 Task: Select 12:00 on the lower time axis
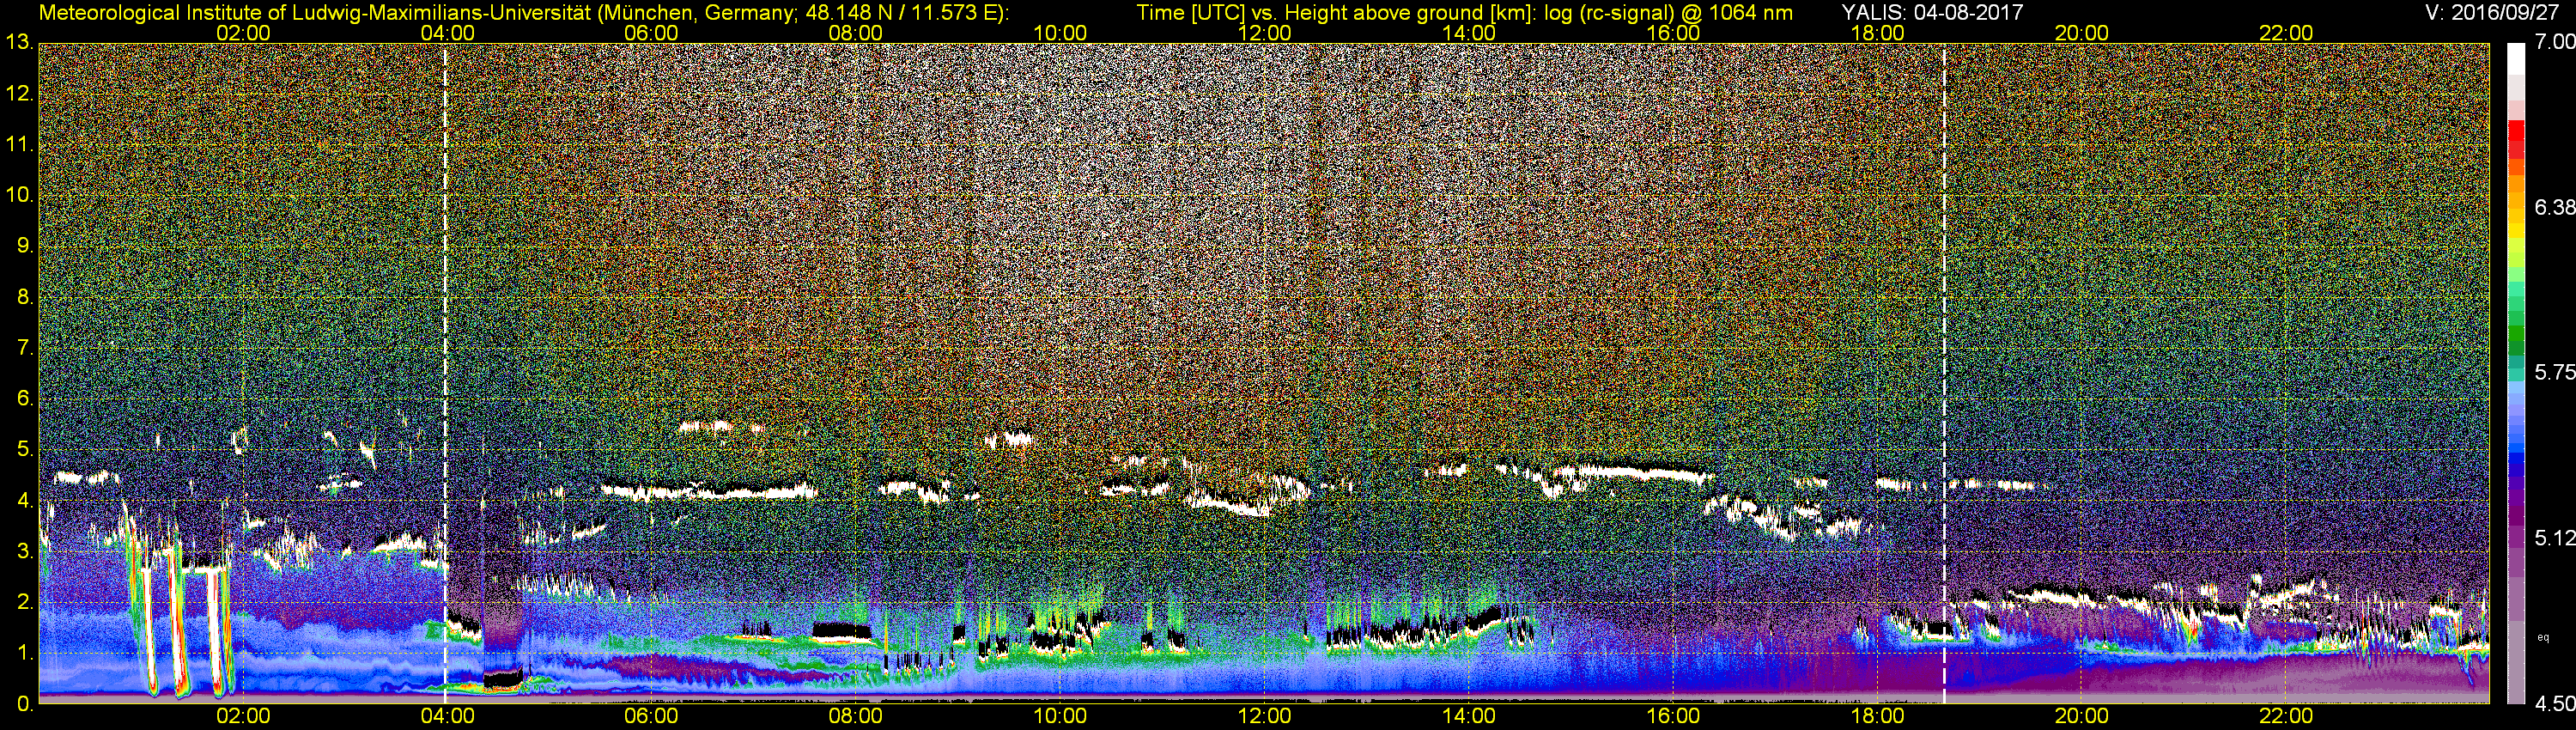click(1264, 716)
